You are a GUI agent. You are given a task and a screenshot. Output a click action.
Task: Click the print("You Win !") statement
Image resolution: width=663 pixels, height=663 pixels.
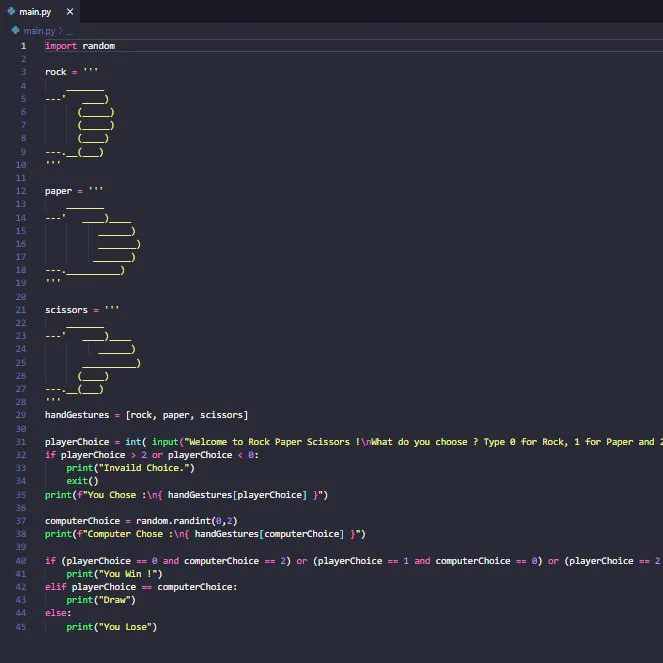[114, 574]
